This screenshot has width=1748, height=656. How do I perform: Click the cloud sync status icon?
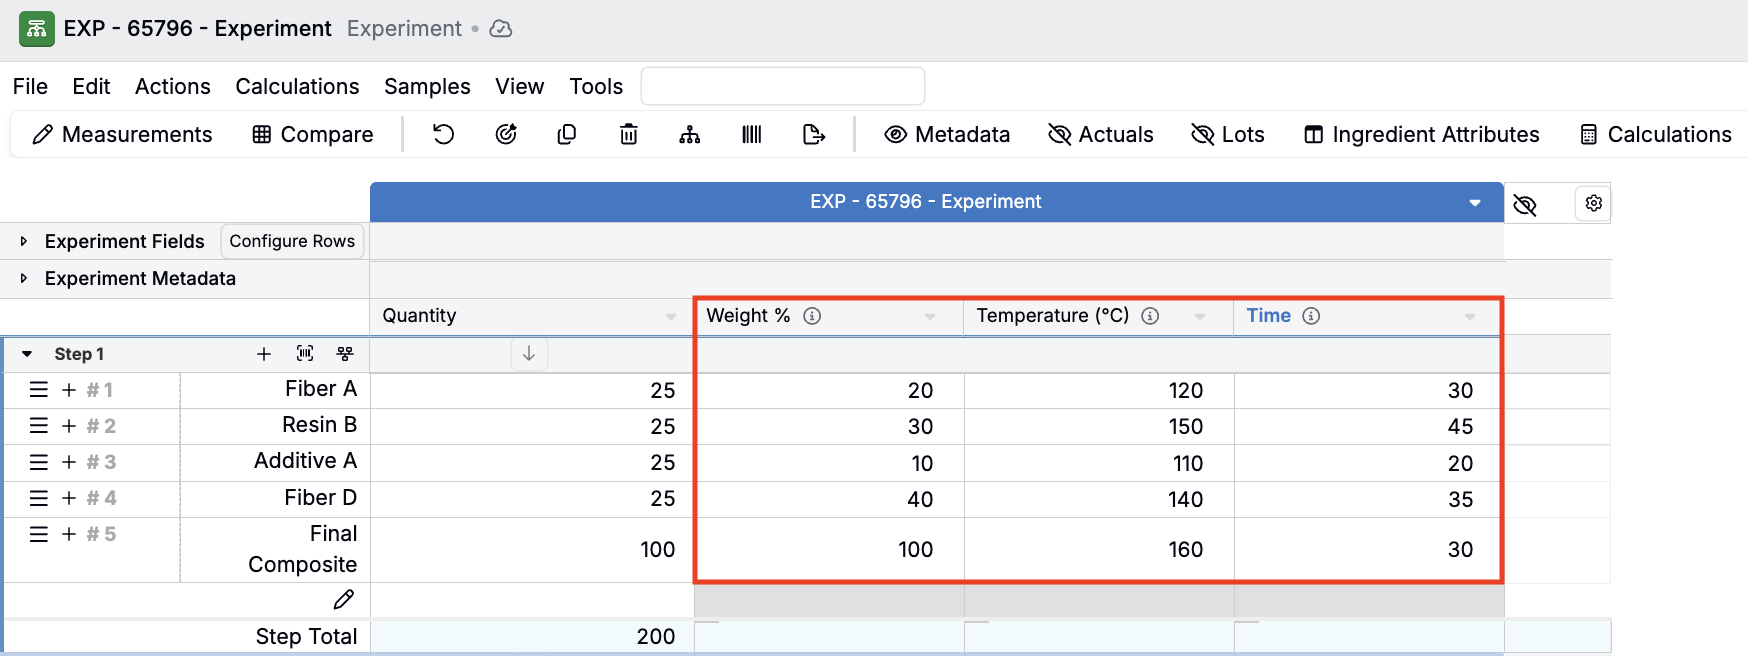click(501, 29)
